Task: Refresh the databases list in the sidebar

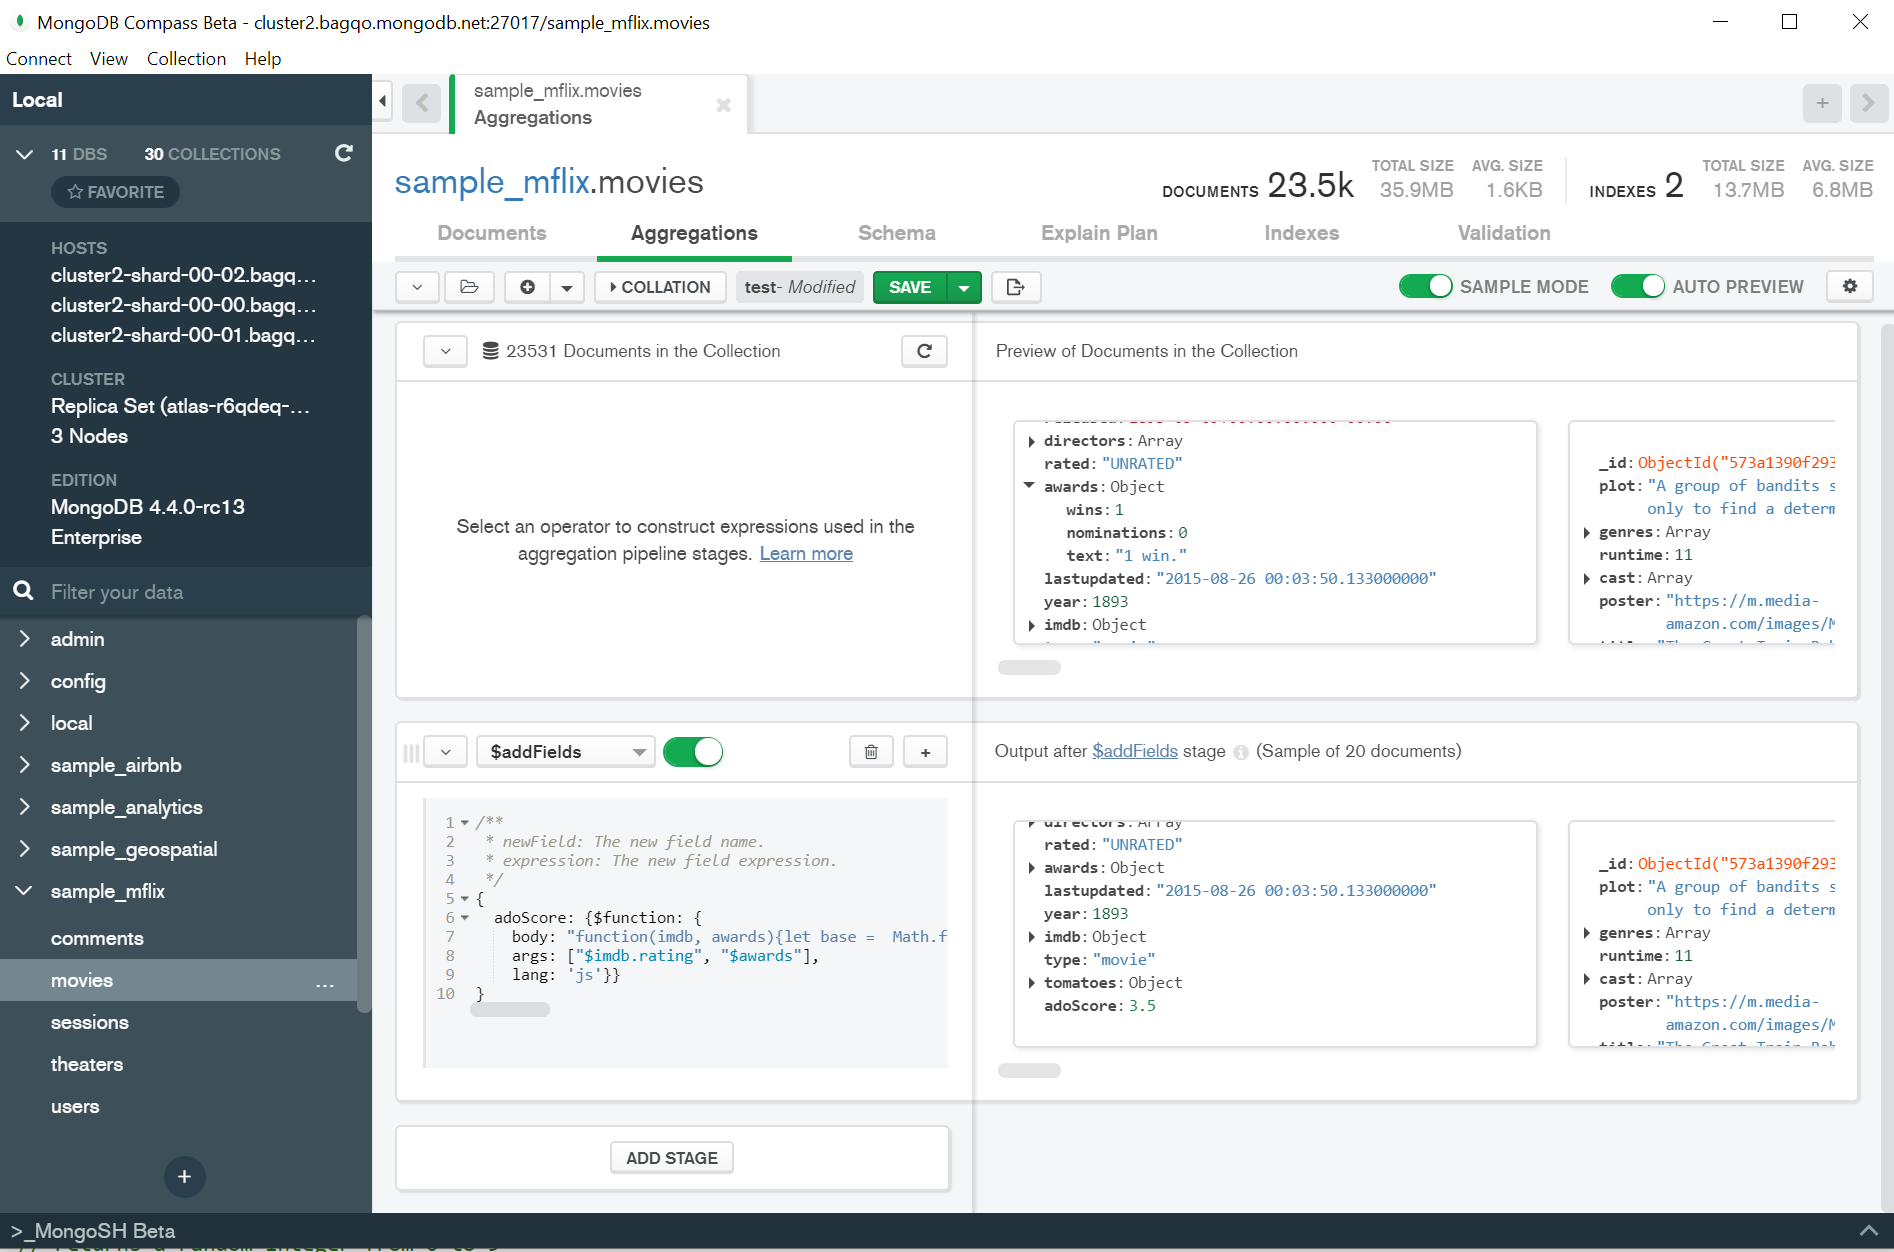Action: click(343, 153)
